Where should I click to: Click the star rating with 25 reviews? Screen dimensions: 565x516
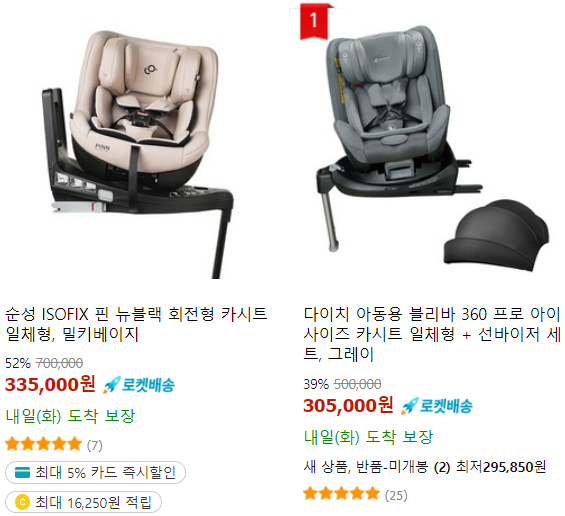point(341,493)
